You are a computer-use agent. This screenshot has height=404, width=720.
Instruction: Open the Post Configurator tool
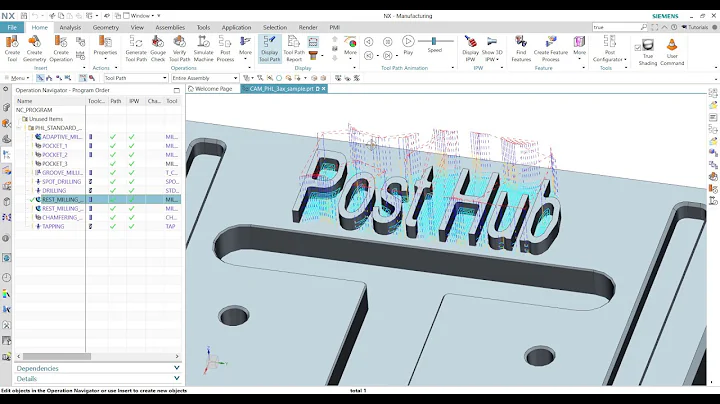[x=609, y=49]
